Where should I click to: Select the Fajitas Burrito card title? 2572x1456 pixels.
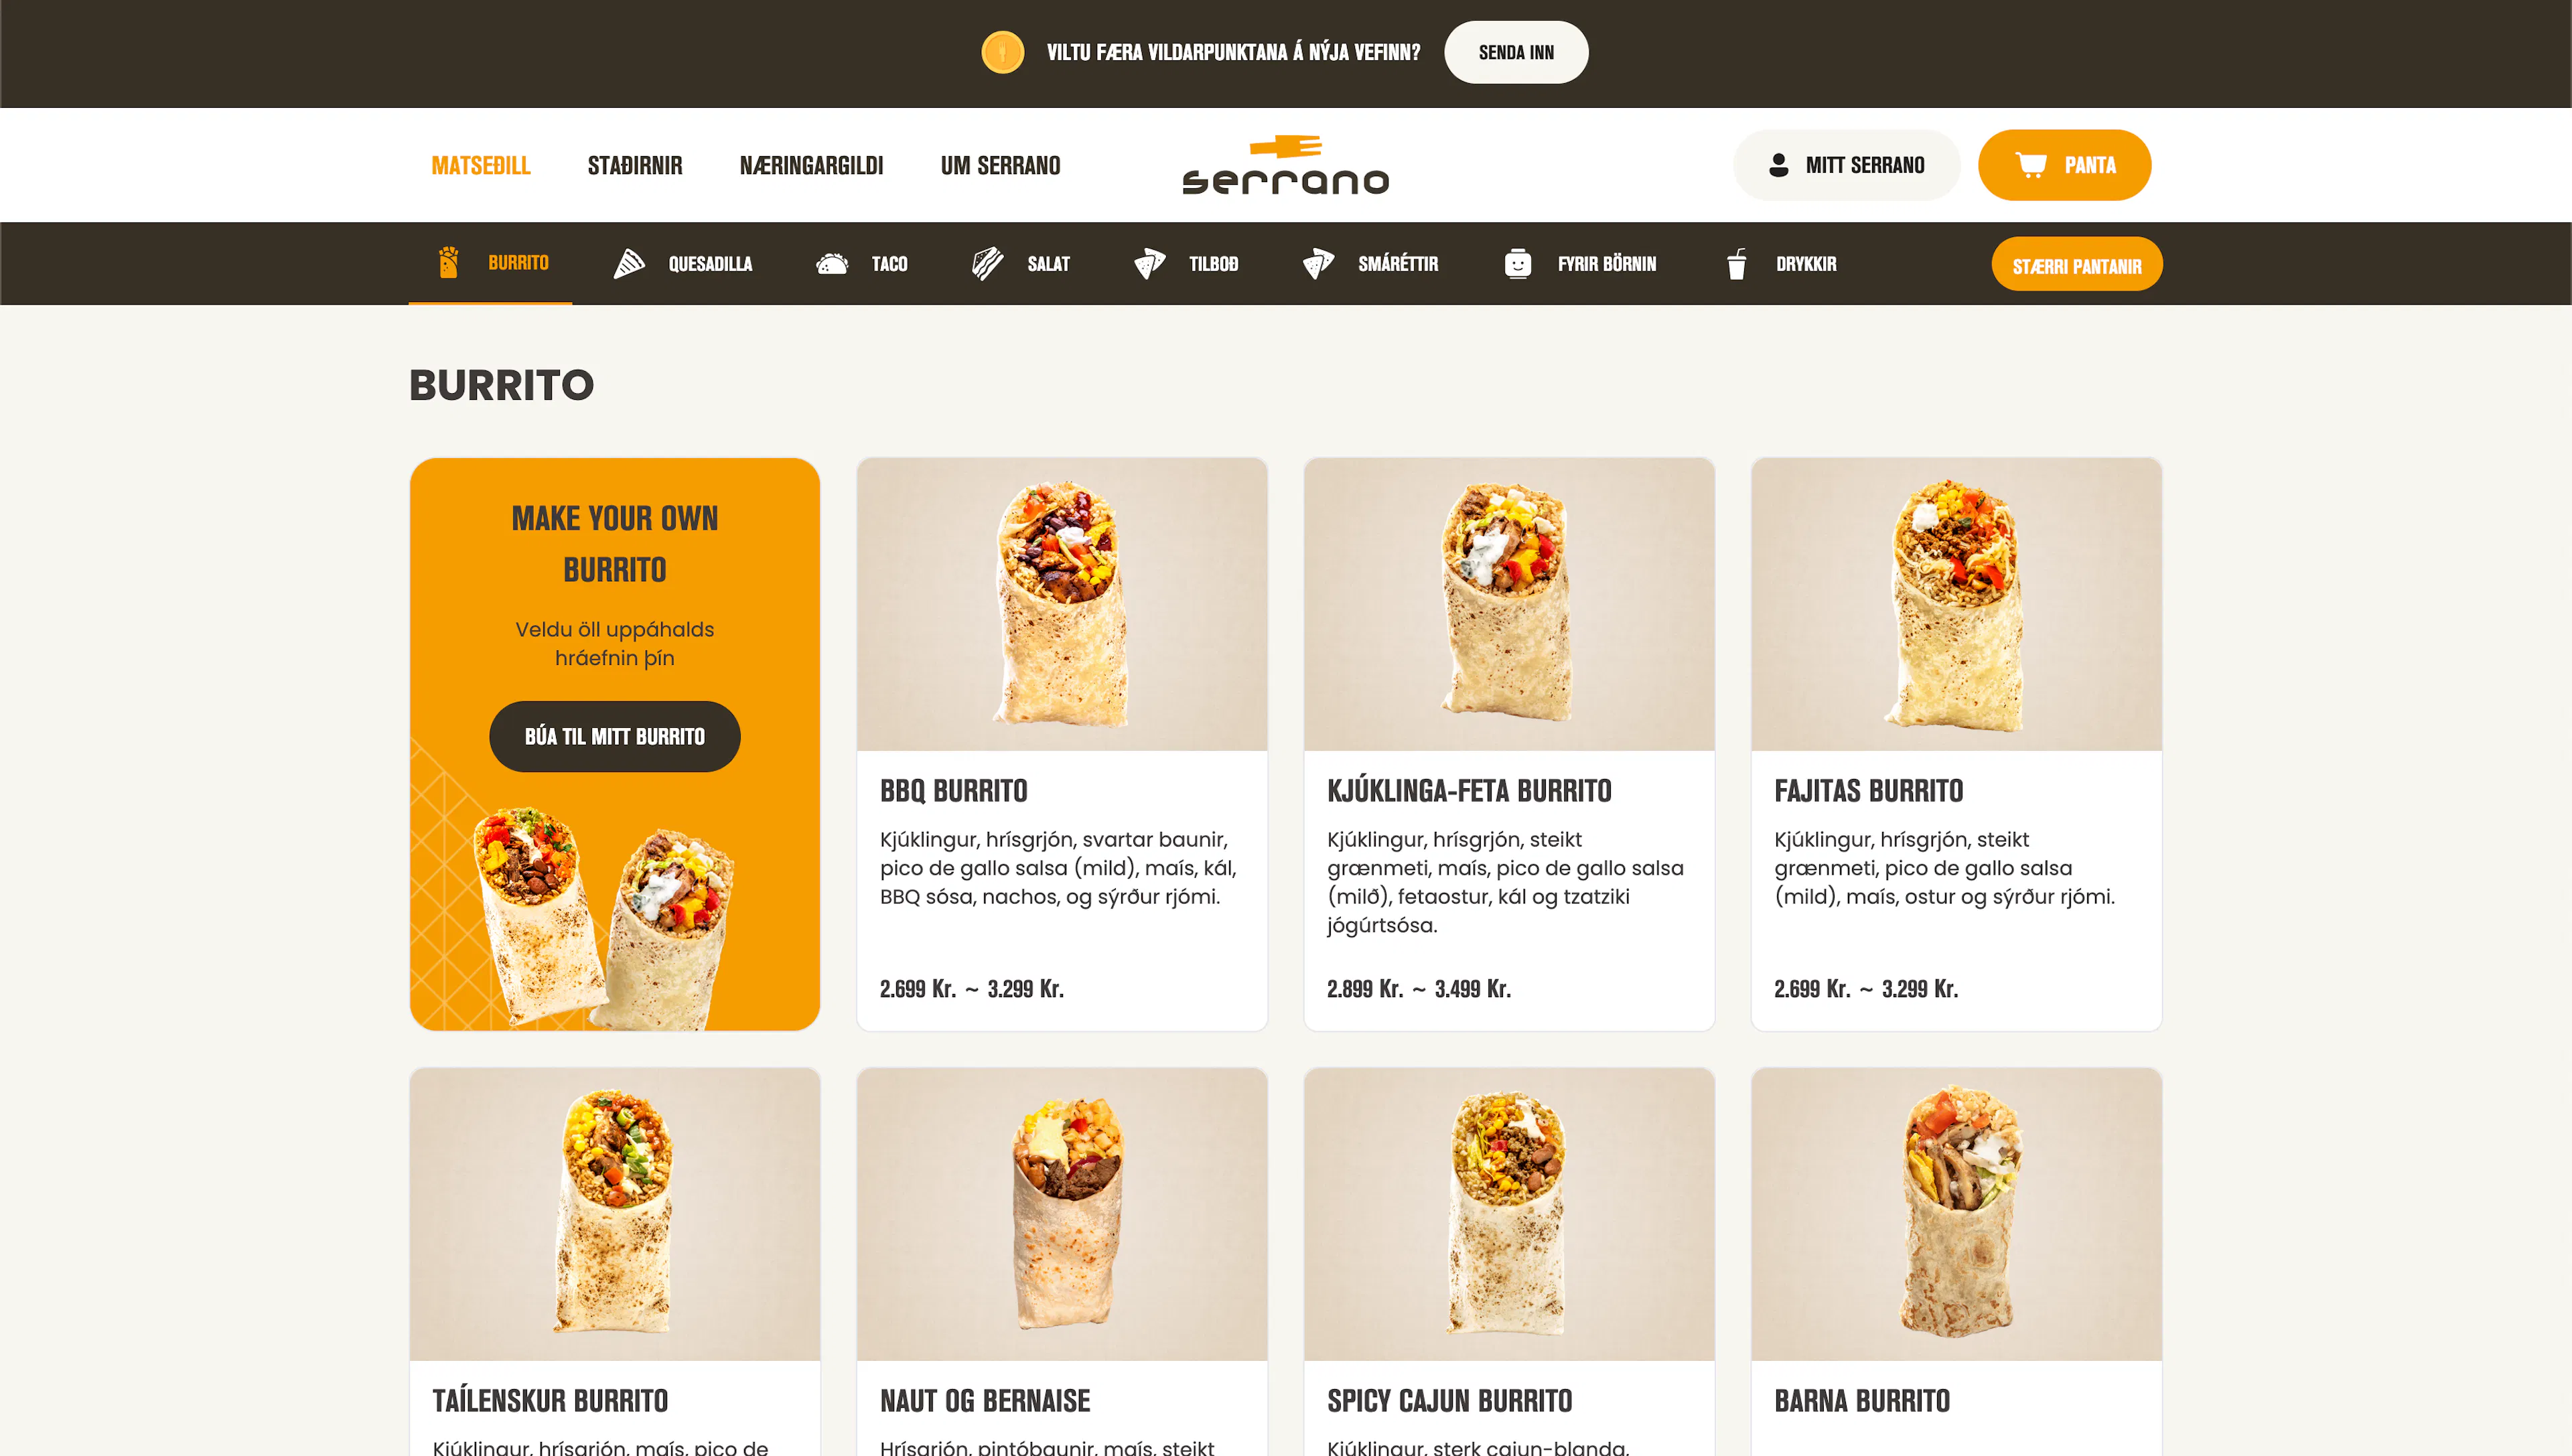pyautogui.click(x=1868, y=791)
